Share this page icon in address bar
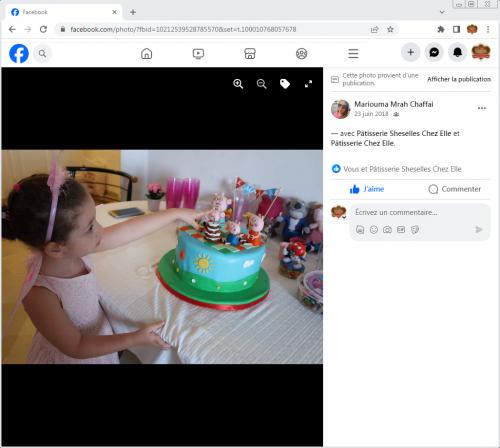 click(x=374, y=30)
